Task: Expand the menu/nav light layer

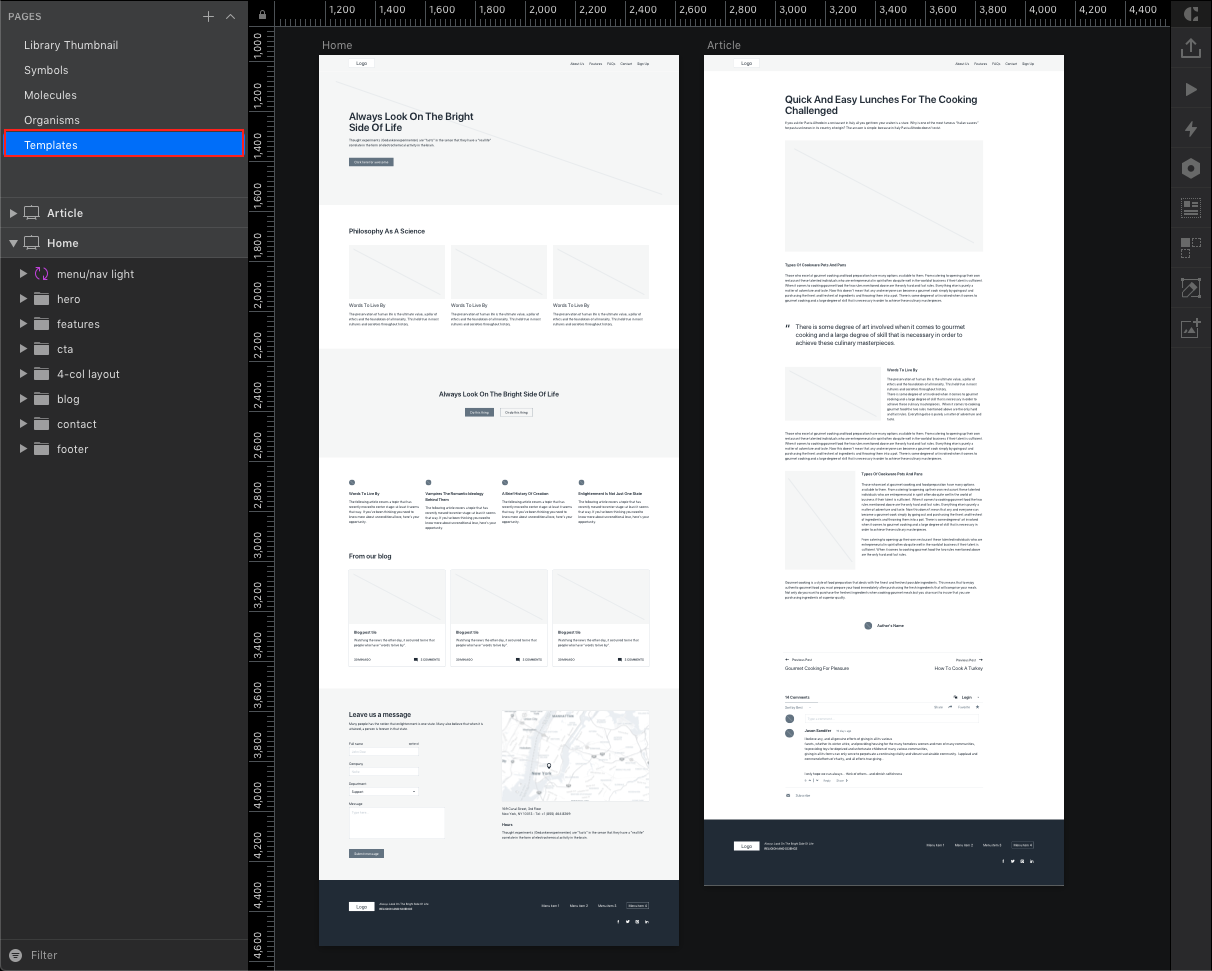Action: coord(23,274)
